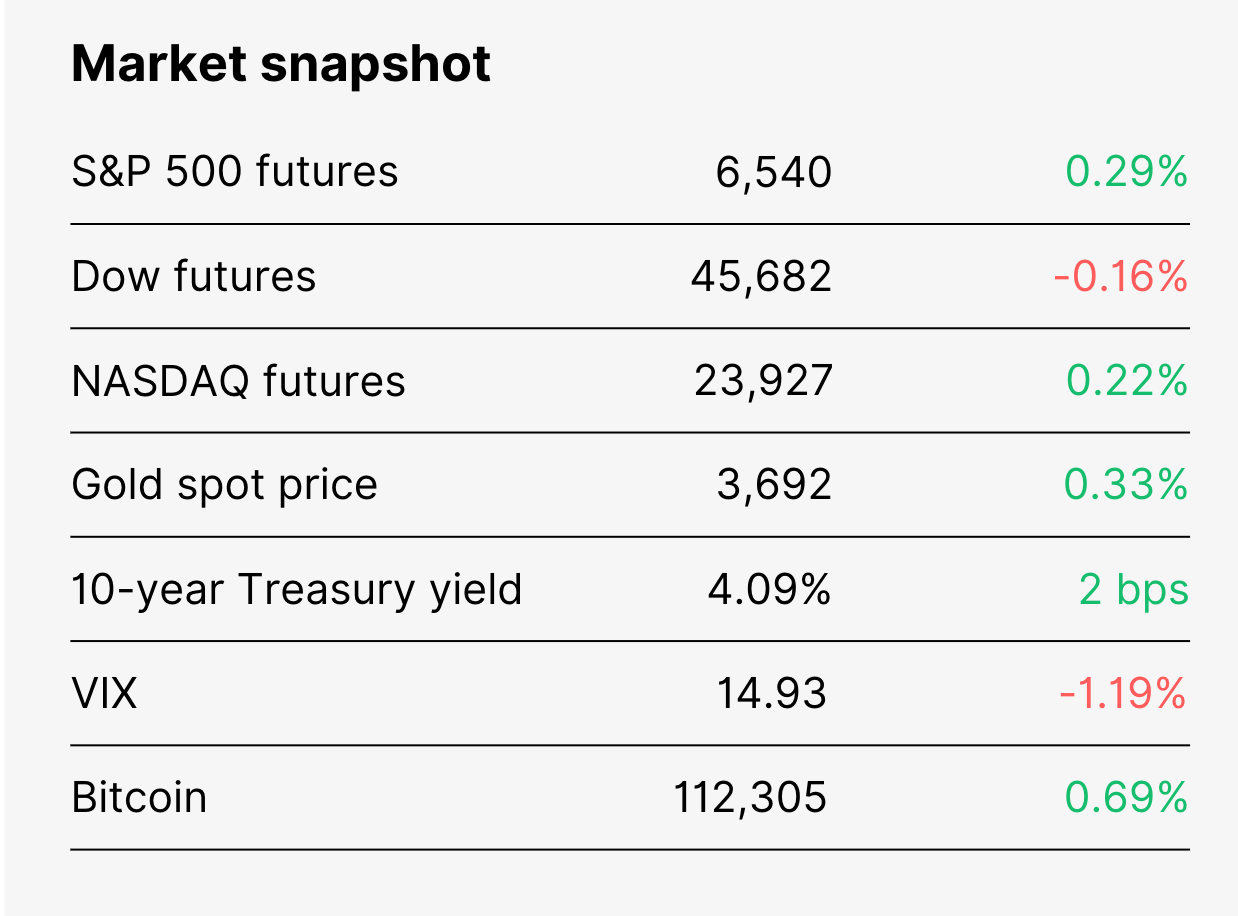
Task: Click the Market snapshot heading
Action: point(281,65)
